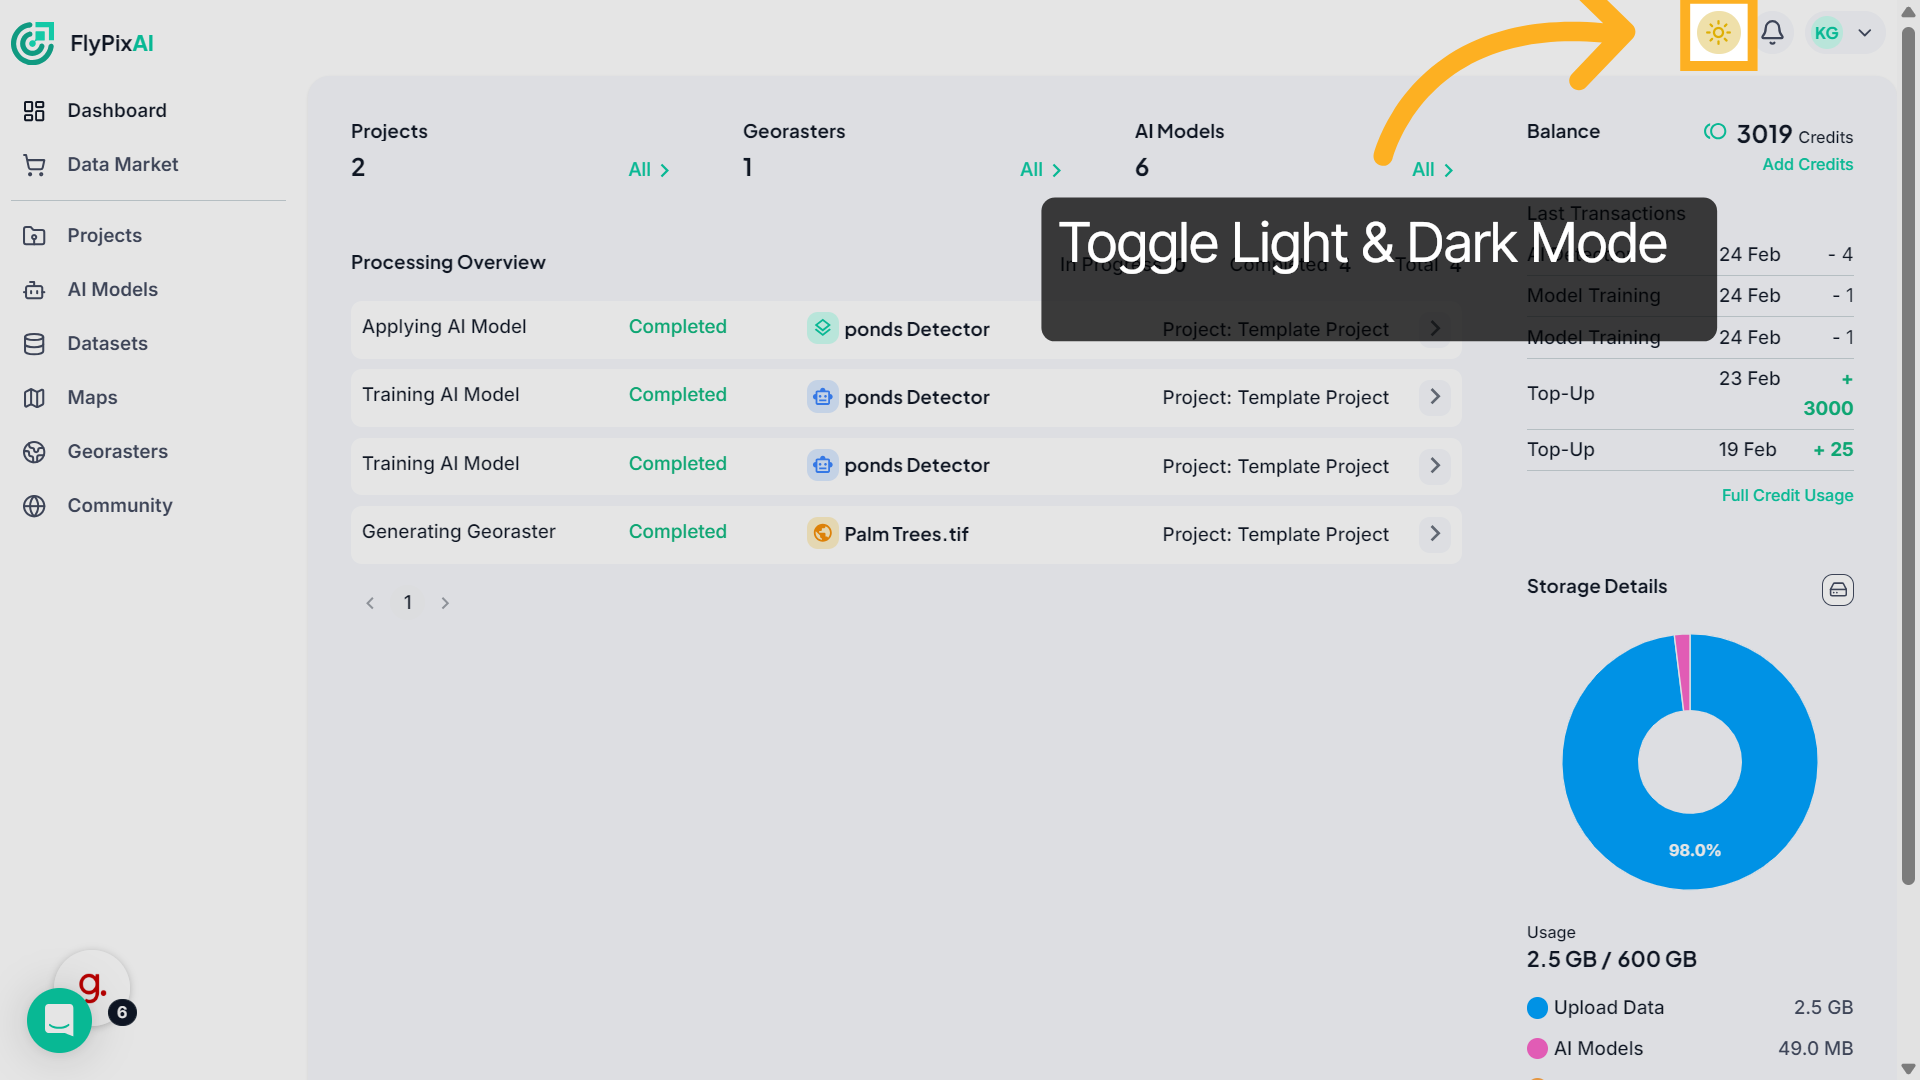This screenshot has width=1920, height=1080.
Task: Toggle light and dark mode sun icon
Action: (1718, 33)
